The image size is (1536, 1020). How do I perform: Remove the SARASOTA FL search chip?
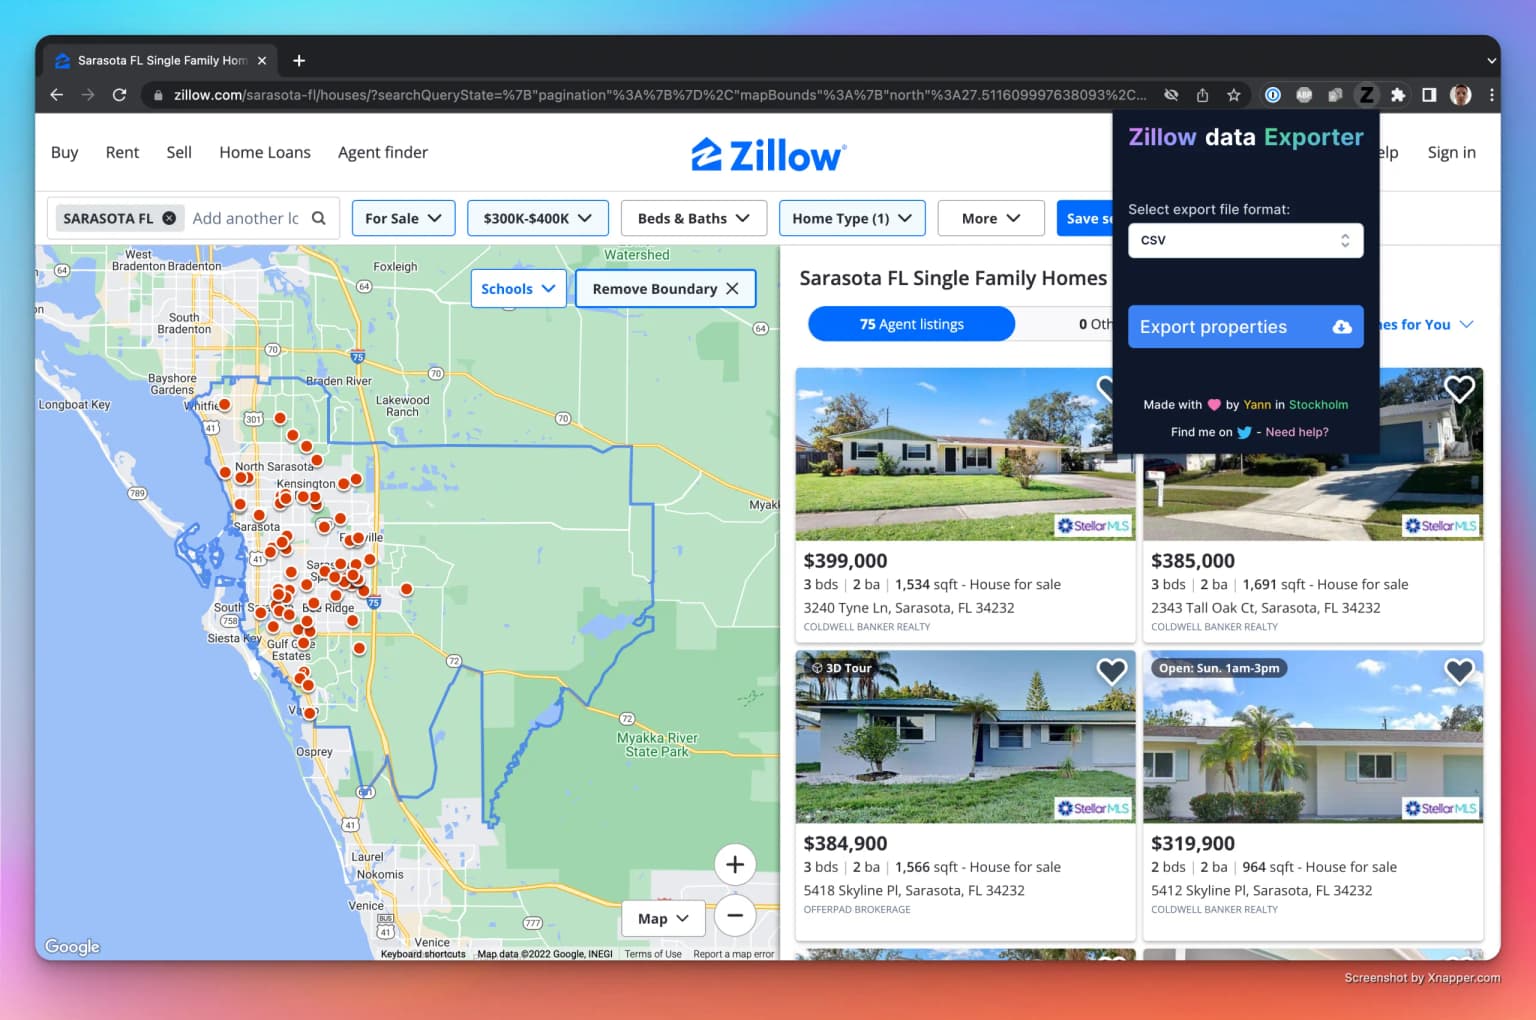[169, 218]
